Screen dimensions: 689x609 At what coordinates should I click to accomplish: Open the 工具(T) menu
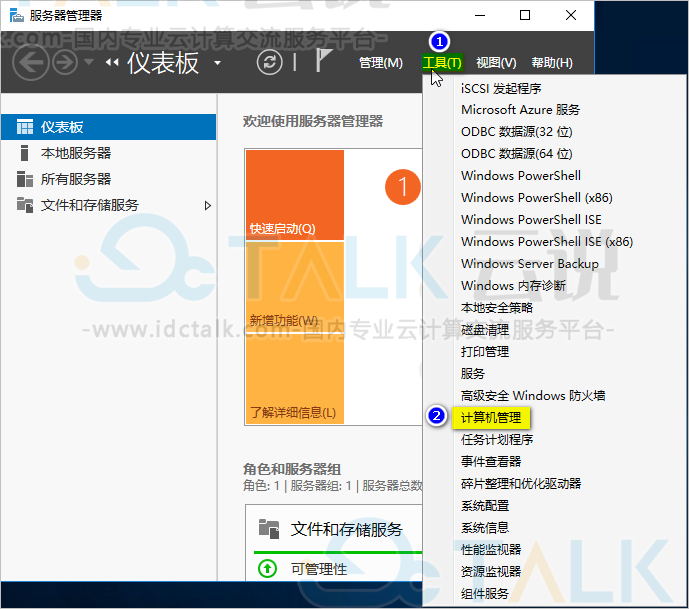442,63
